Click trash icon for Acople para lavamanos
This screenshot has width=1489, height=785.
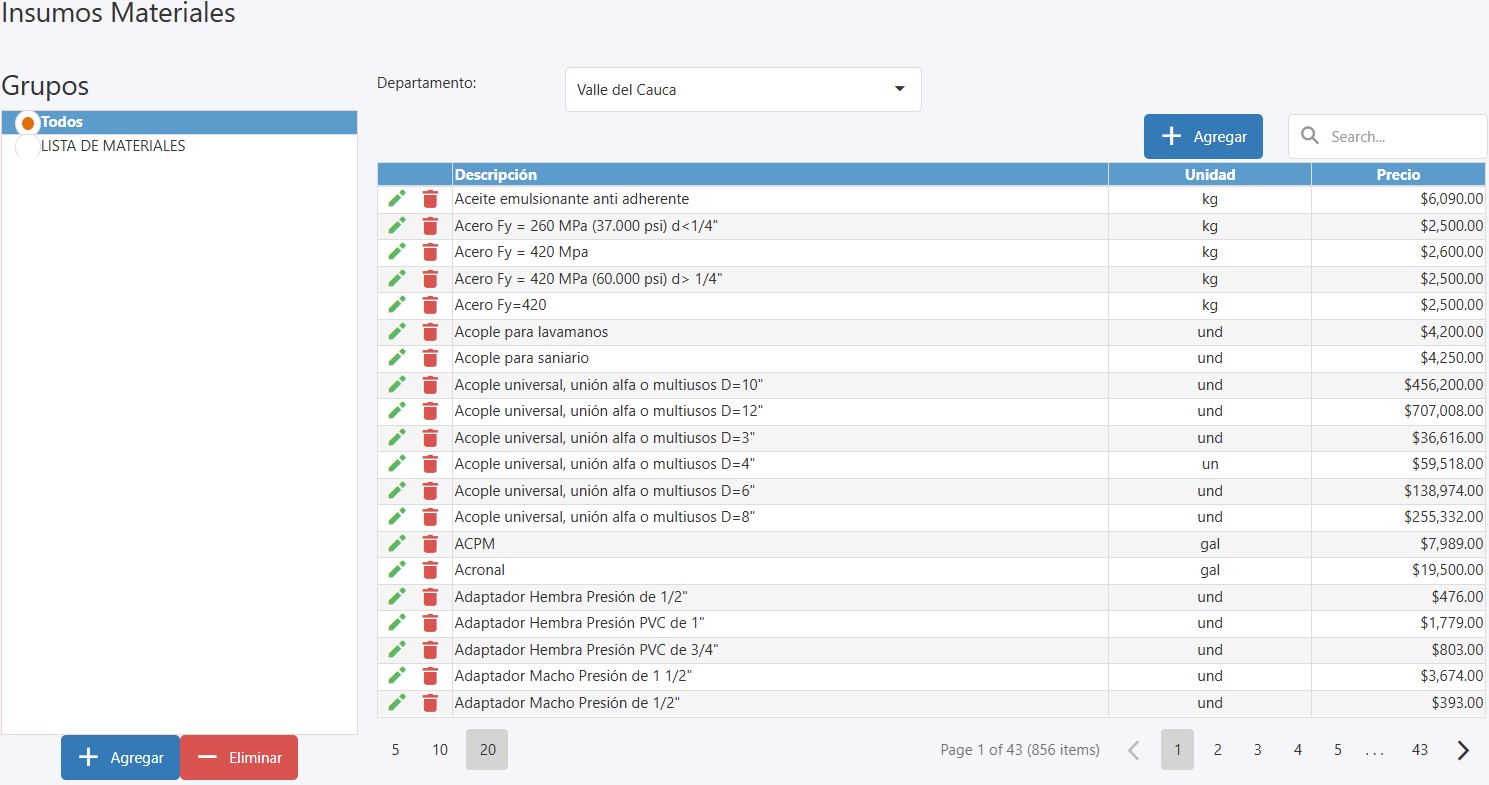pyautogui.click(x=430, y=332)
